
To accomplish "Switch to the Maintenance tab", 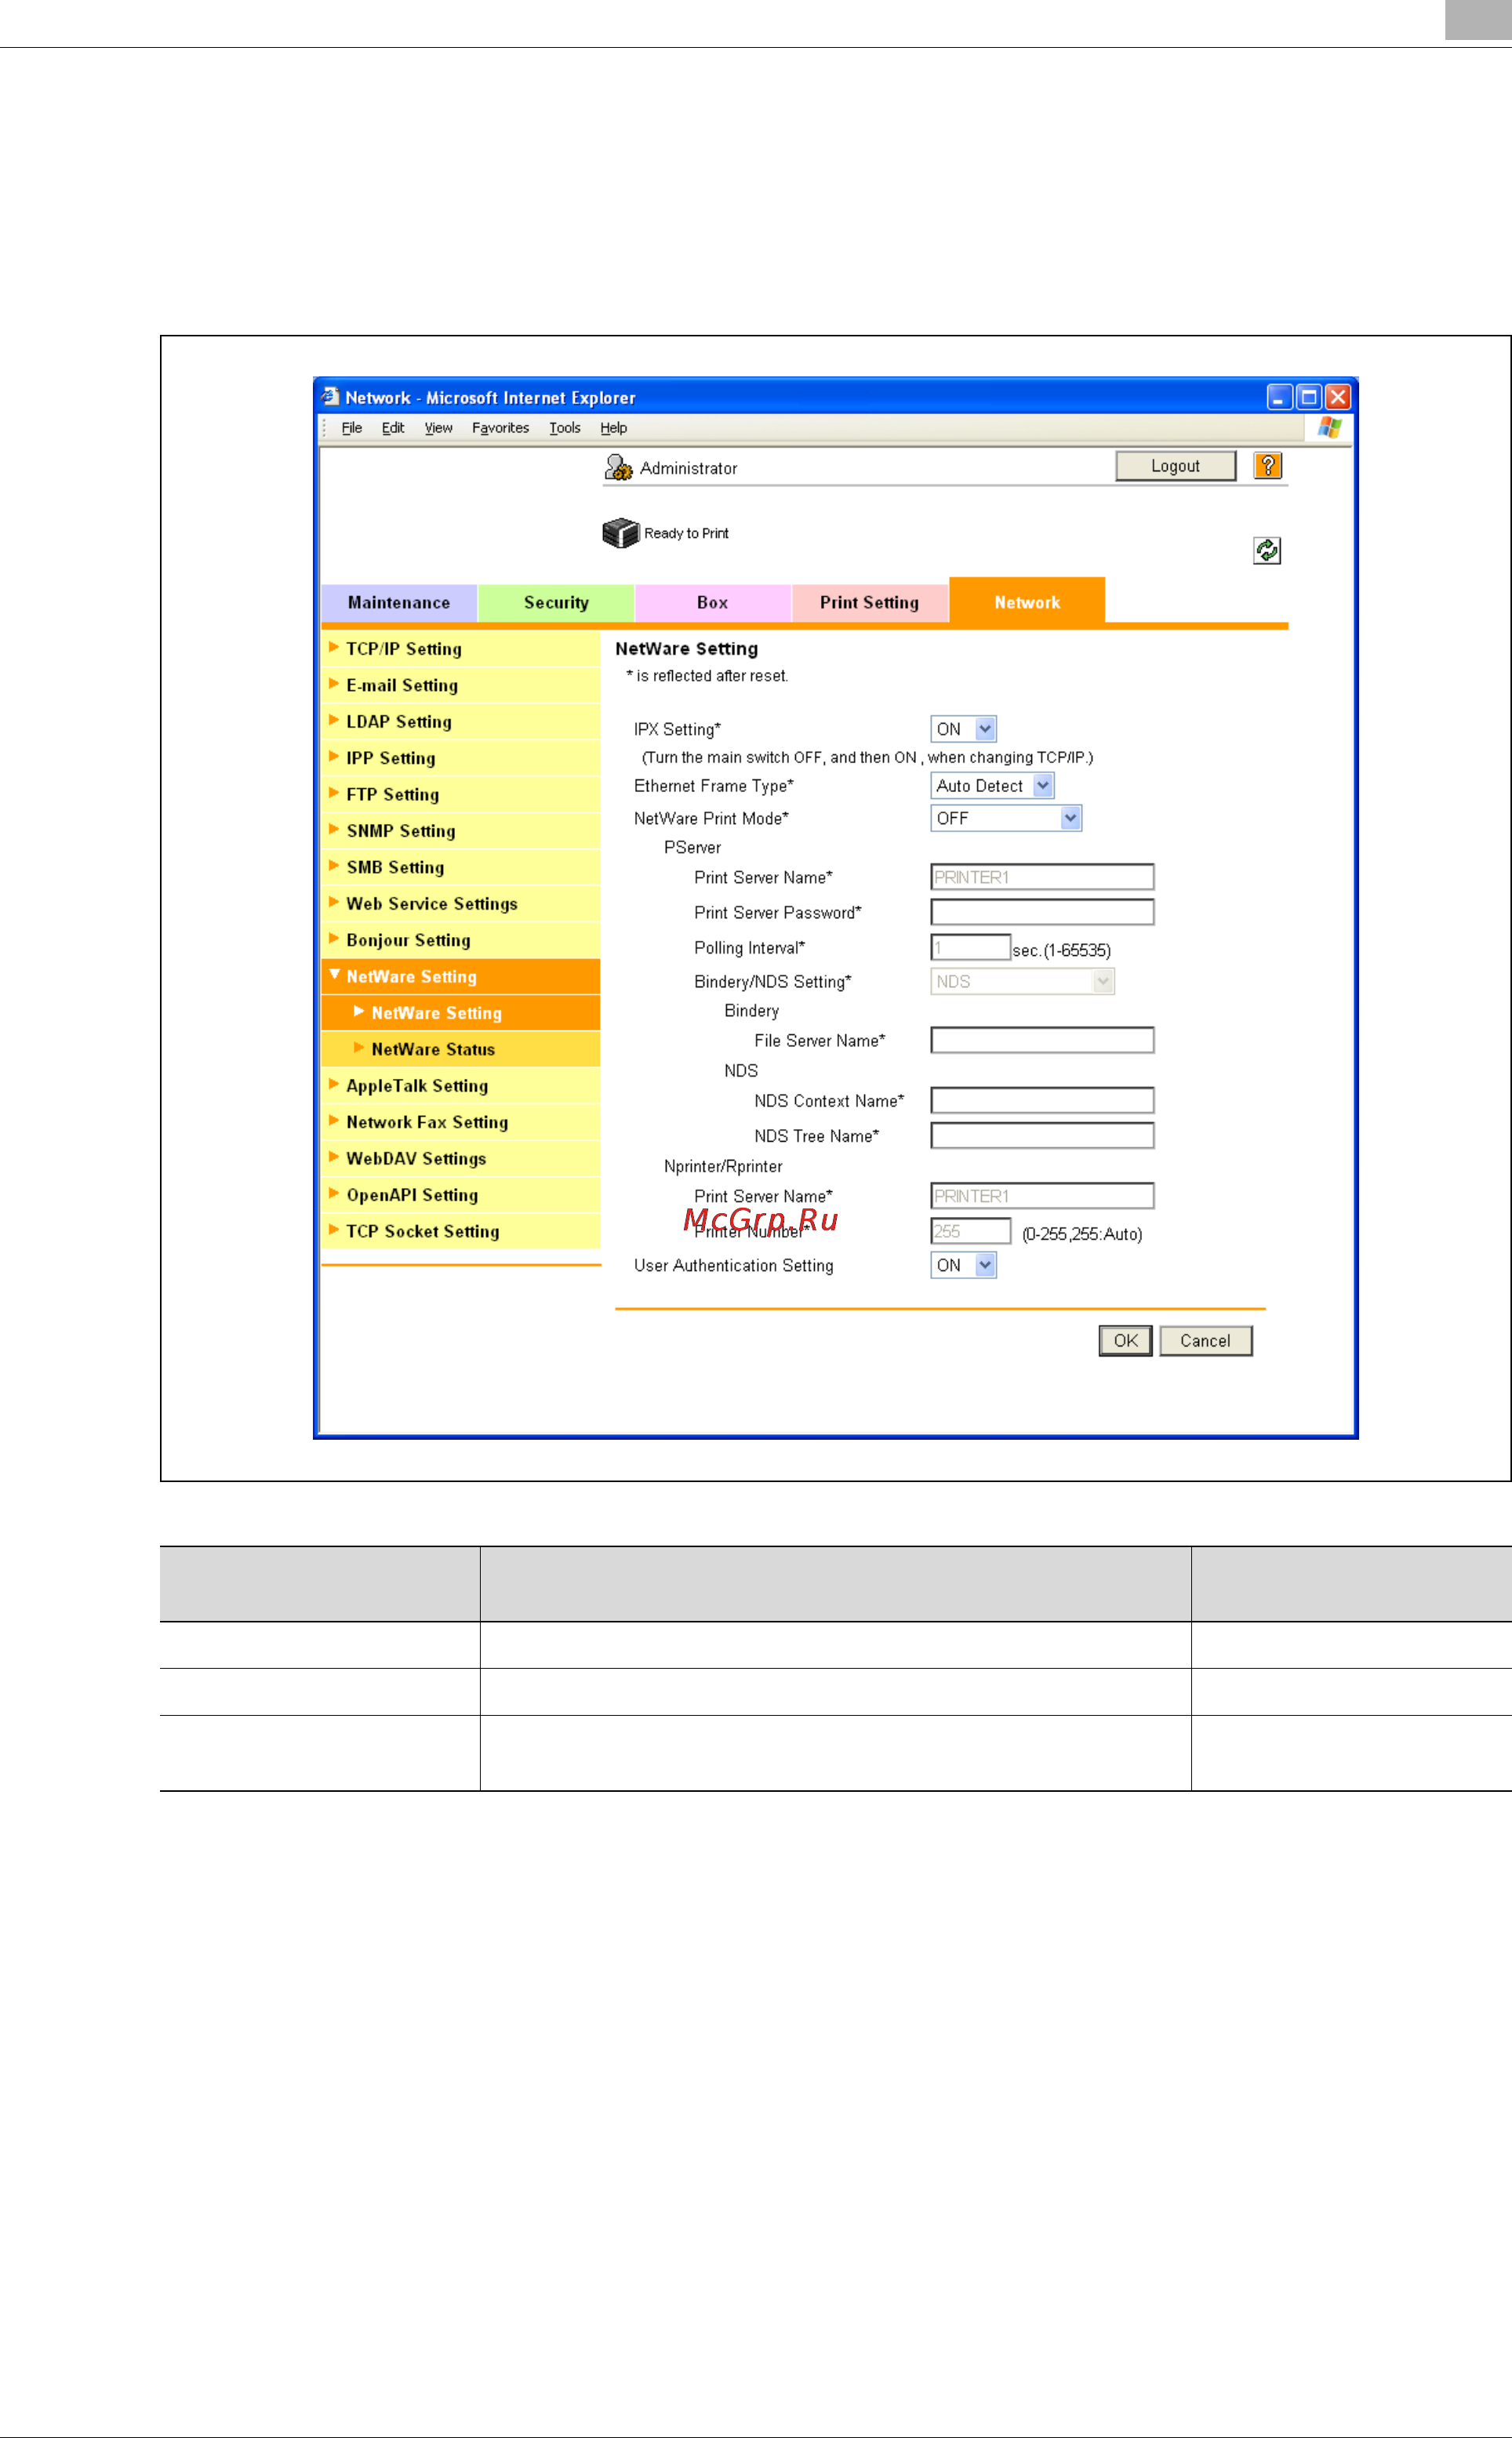I will tap(399, 603).
